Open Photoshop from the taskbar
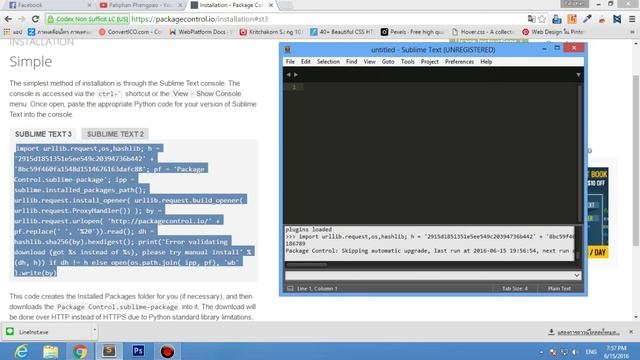 coord(138,351)
